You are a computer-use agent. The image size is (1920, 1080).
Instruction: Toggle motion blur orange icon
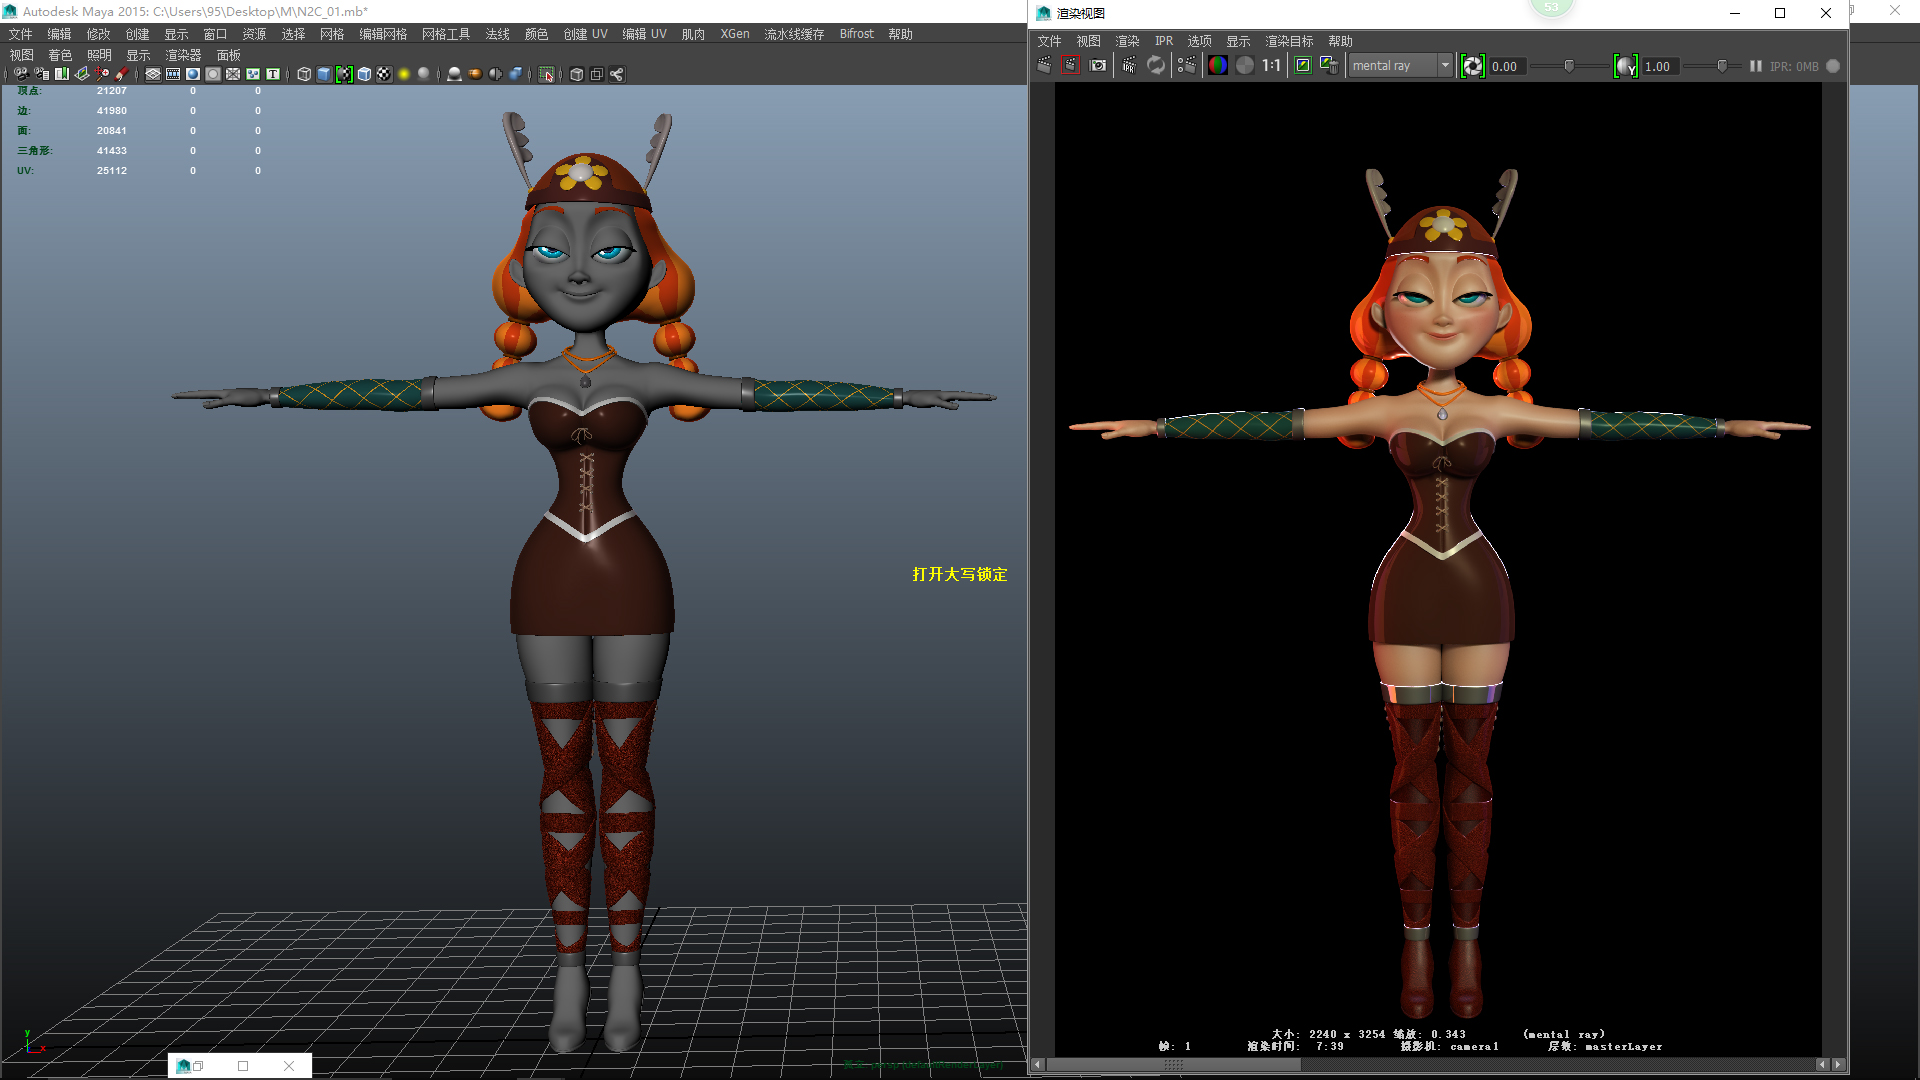(475, 74)
